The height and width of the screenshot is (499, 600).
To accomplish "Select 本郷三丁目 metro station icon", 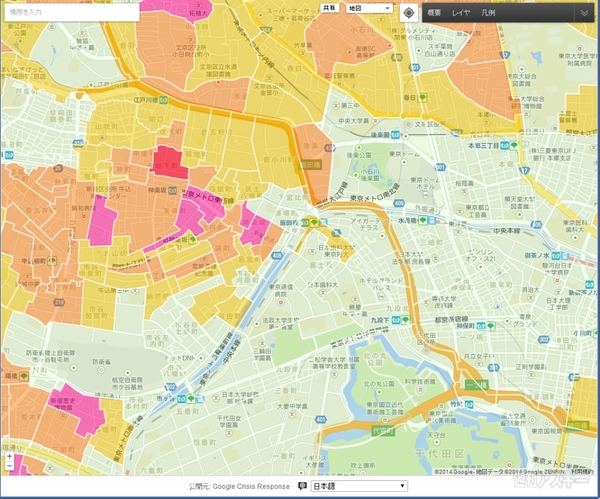I will pos(504,145).
